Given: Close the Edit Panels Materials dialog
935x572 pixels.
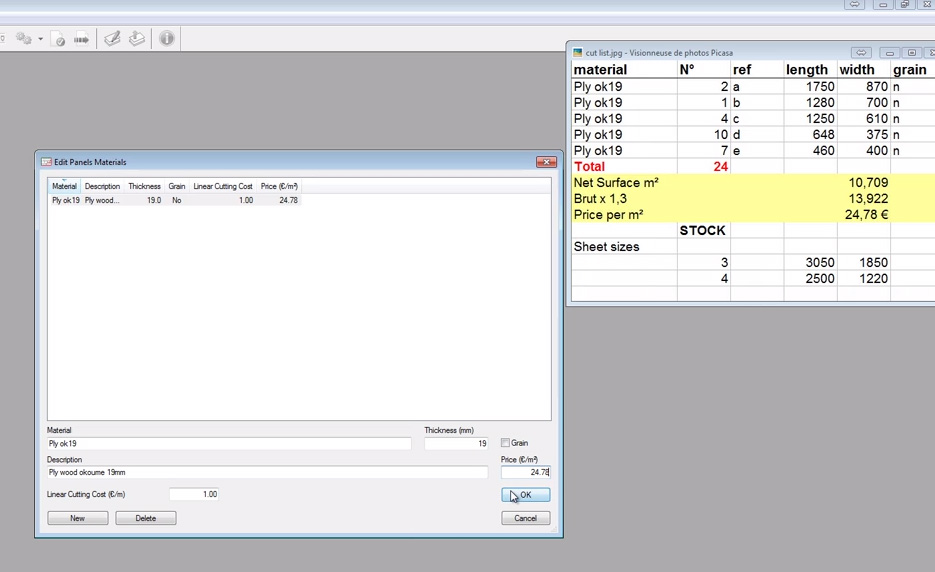Looking at the screenshot, I should point(546,162).
